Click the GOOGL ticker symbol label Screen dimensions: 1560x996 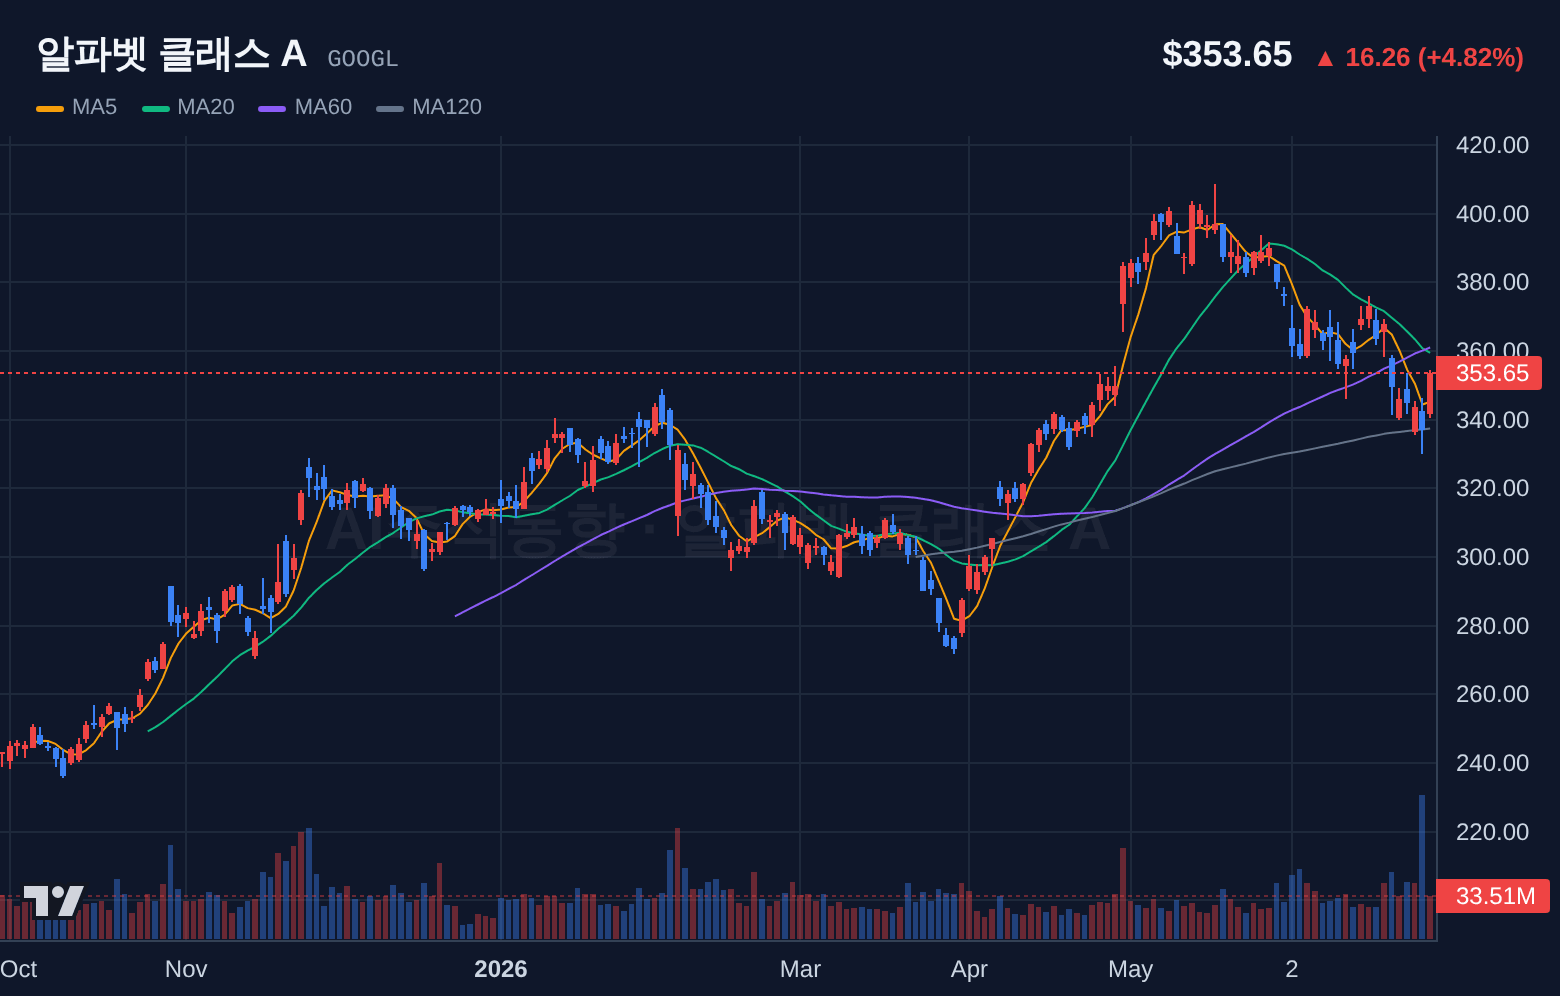coord(363,59)
